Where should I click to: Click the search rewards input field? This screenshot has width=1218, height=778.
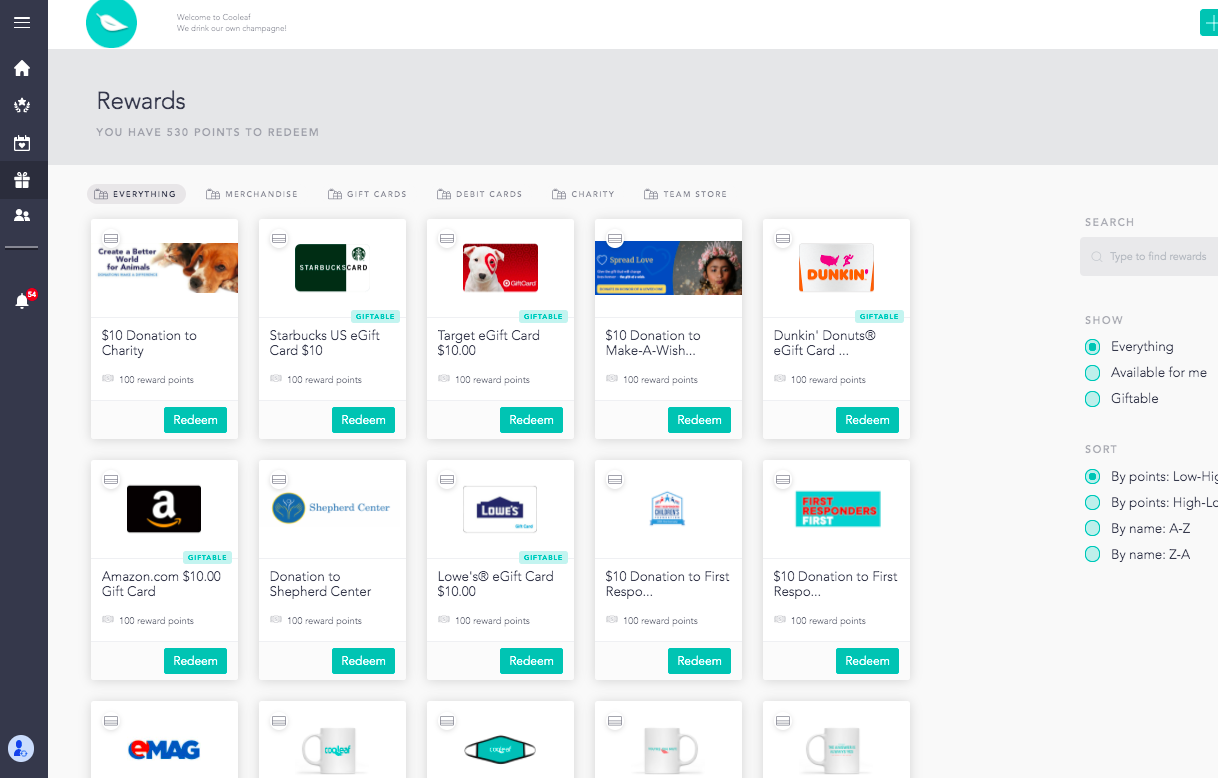click(1150, 257)
